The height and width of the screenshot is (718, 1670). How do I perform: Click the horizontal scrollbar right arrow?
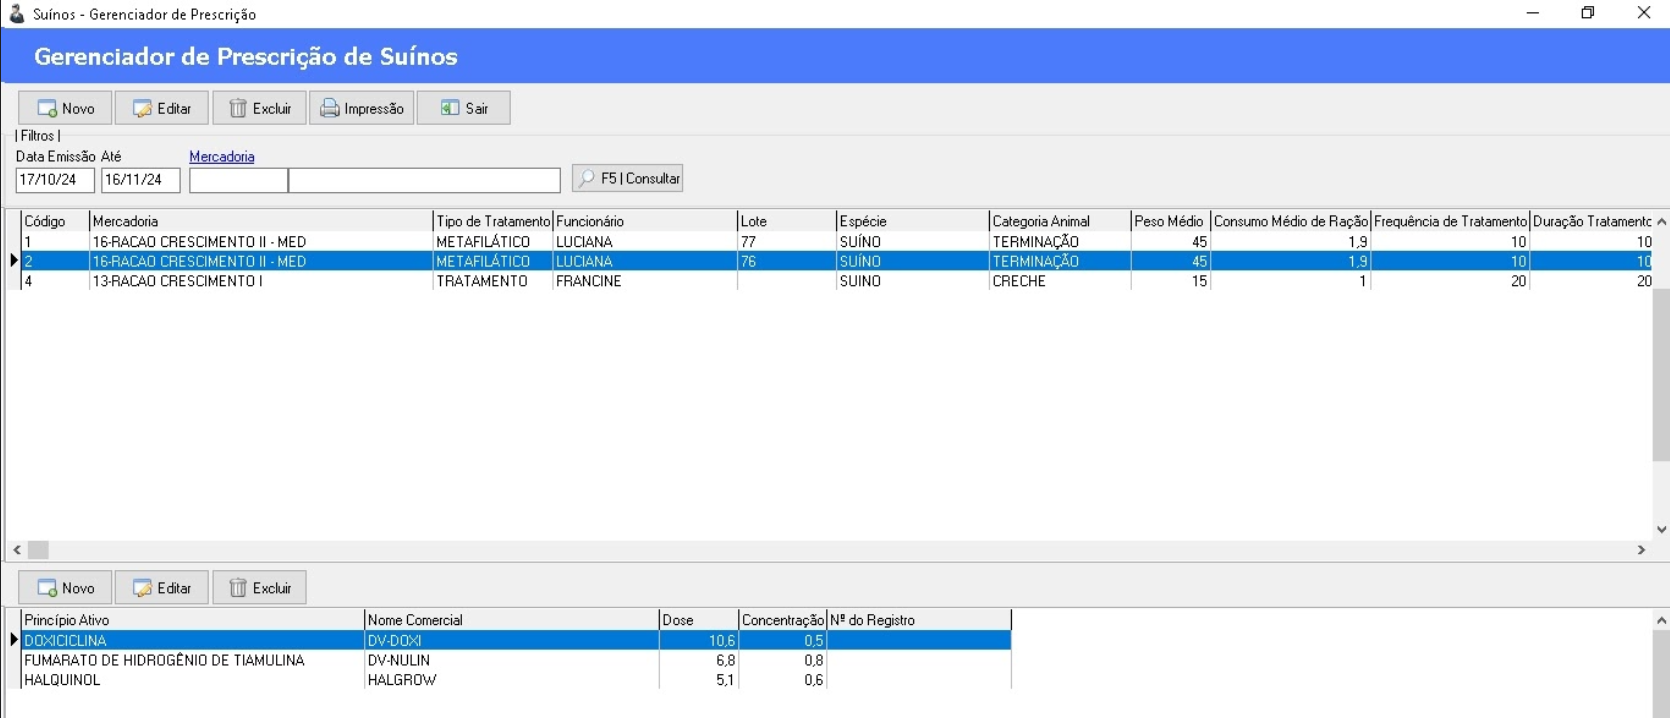tap(1641, 550)
